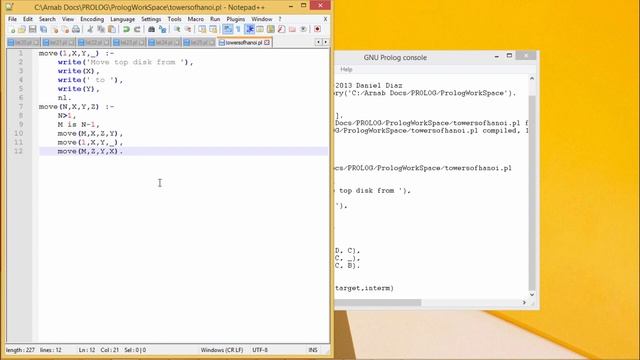Click the 'Ln : 12' status bar entry

(87, 350)
